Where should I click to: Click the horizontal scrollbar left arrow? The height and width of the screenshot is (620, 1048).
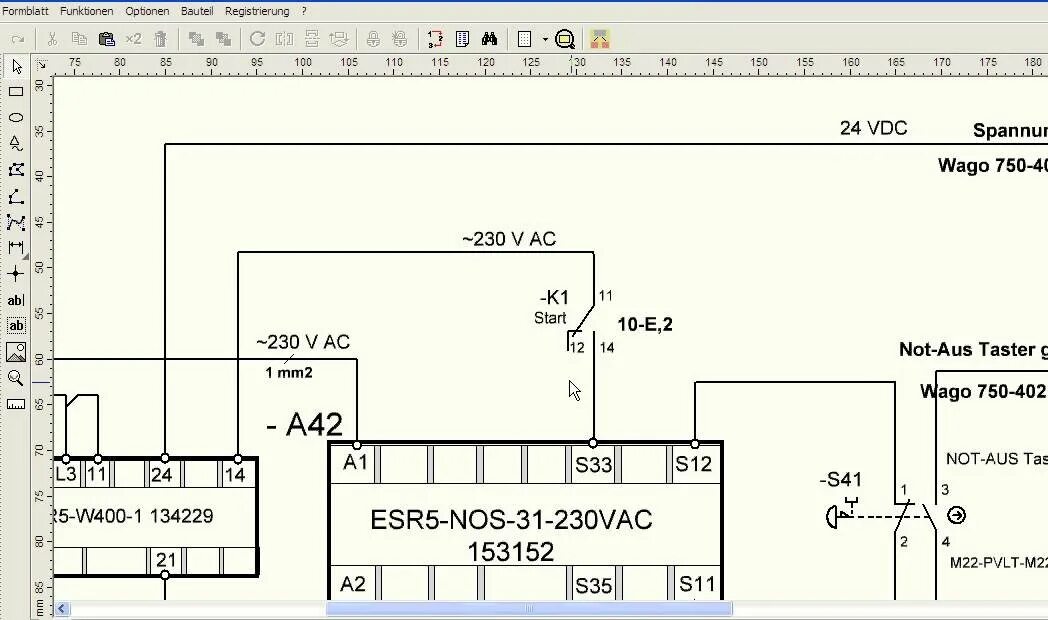tap(61, 609)
